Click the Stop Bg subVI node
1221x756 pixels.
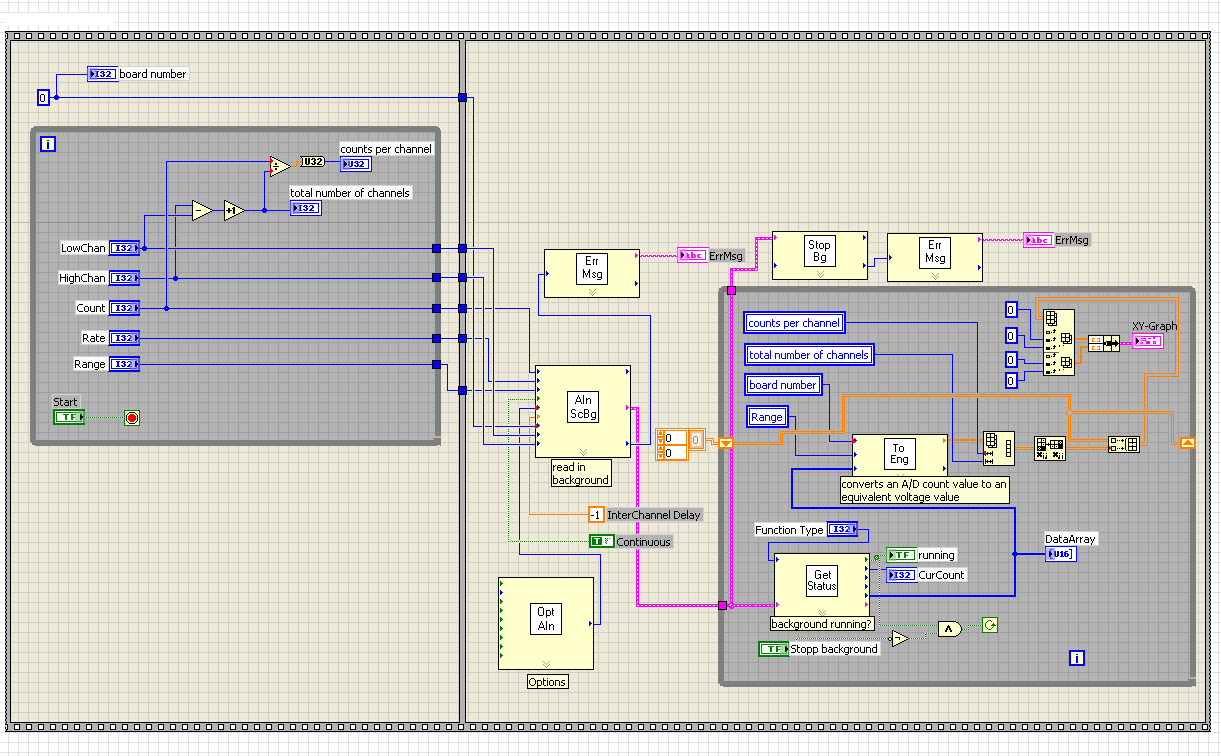[820, 256]
